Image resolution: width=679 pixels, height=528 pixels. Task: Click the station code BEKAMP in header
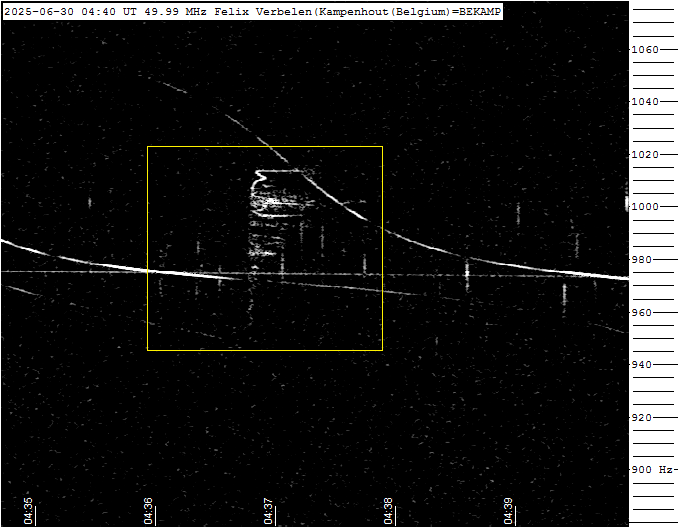coord(479,12)
